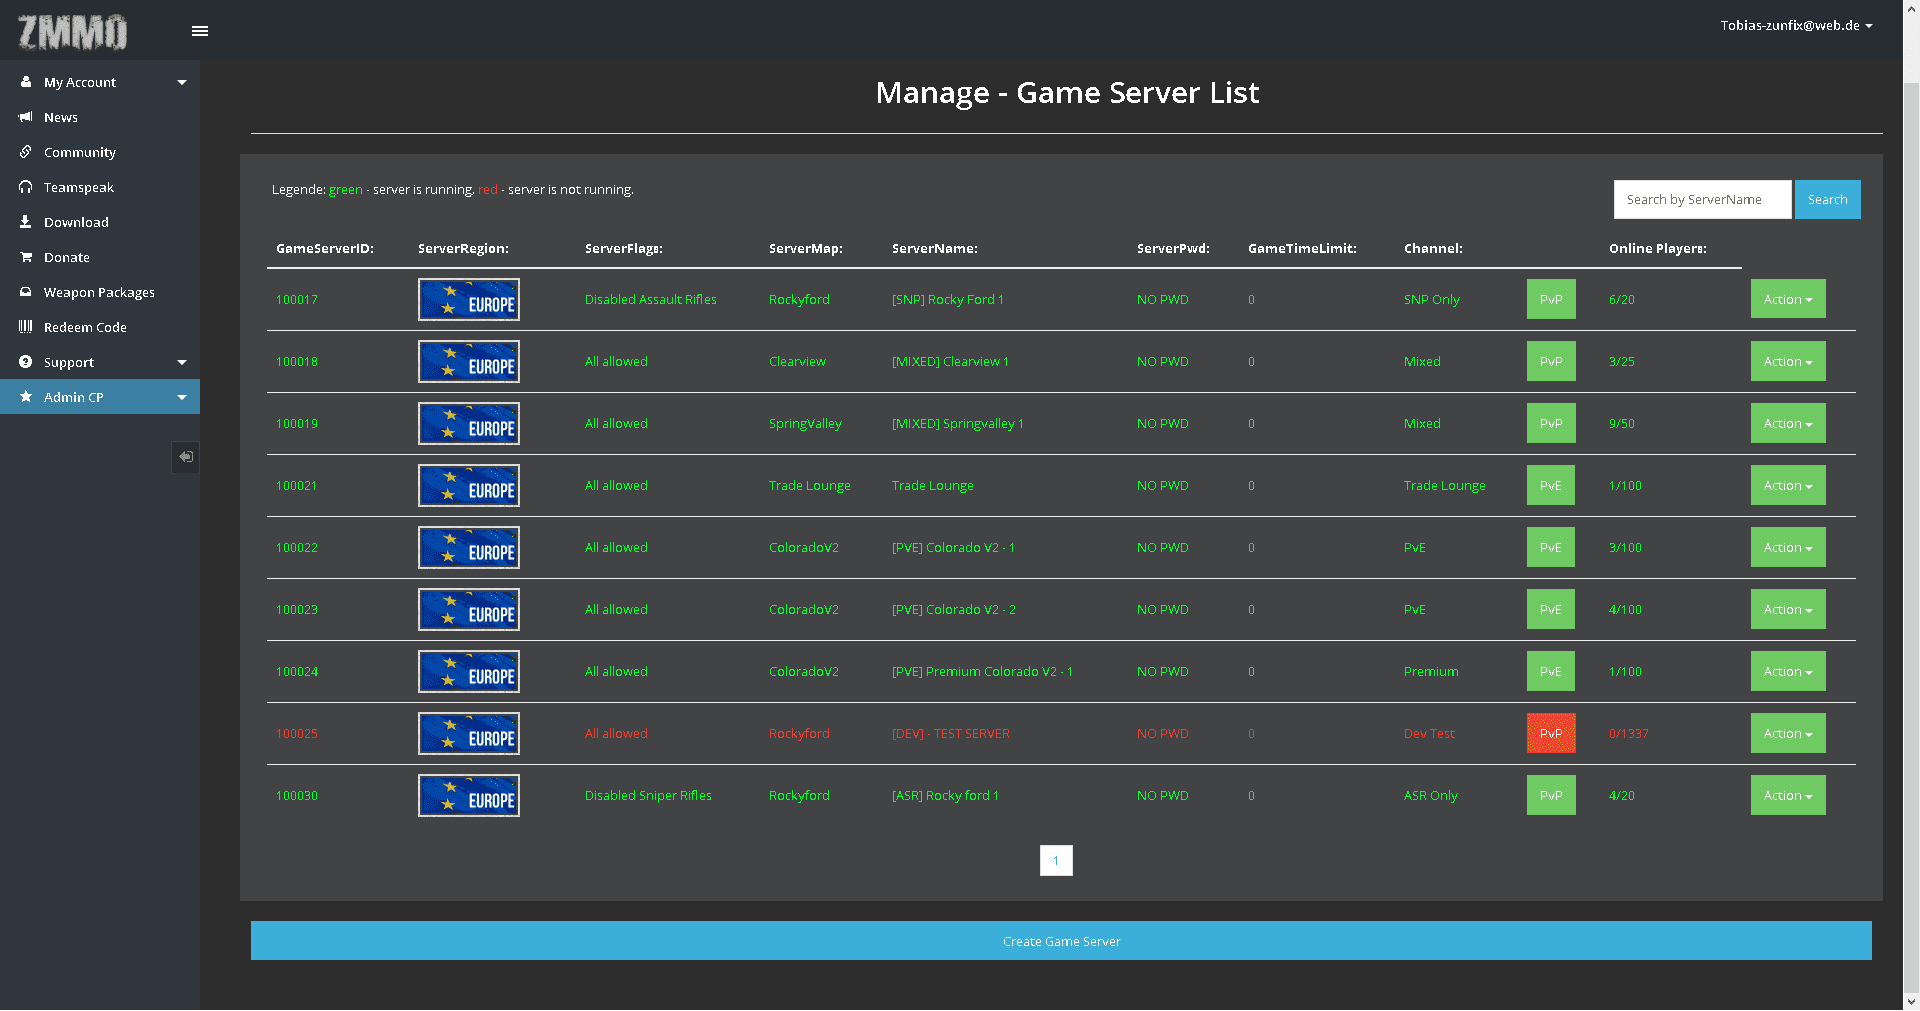Open the Donate menu item

(100, 257)
